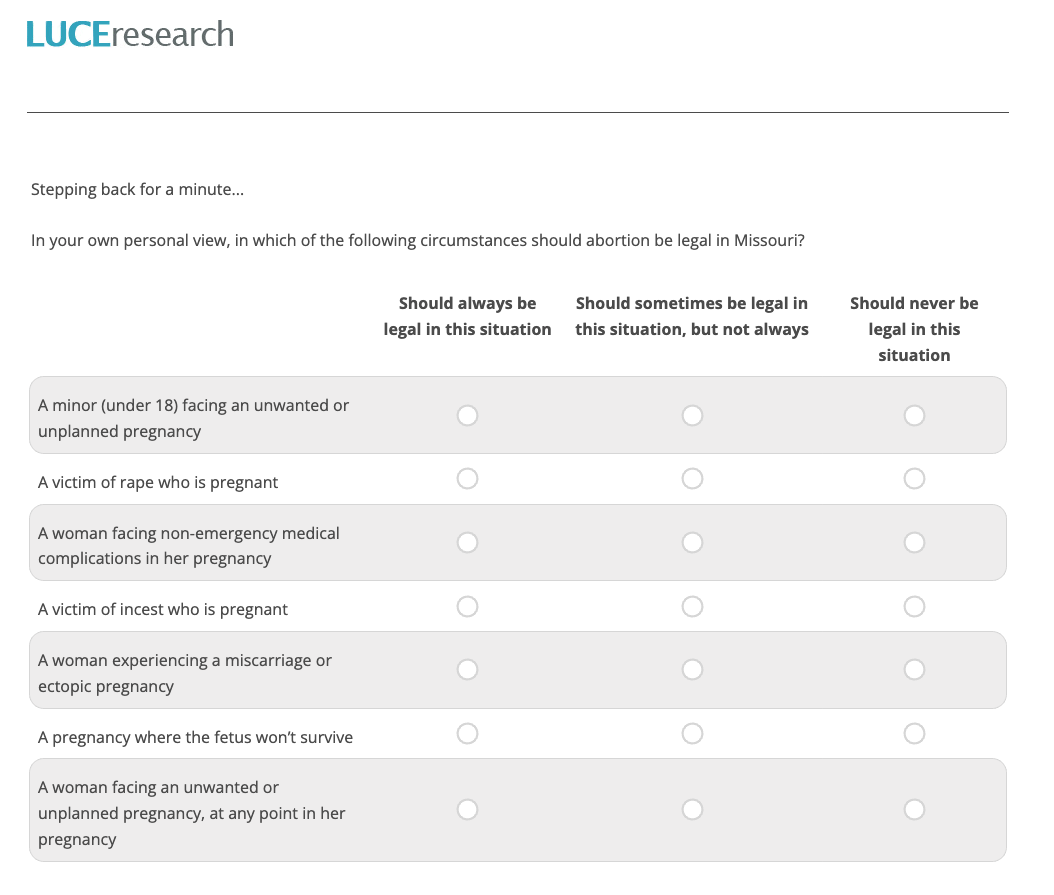The height and width of the screenshot is (895, 1054).
Task: Choose 'never legal' for victim of rape
Action: click(914, 479)
